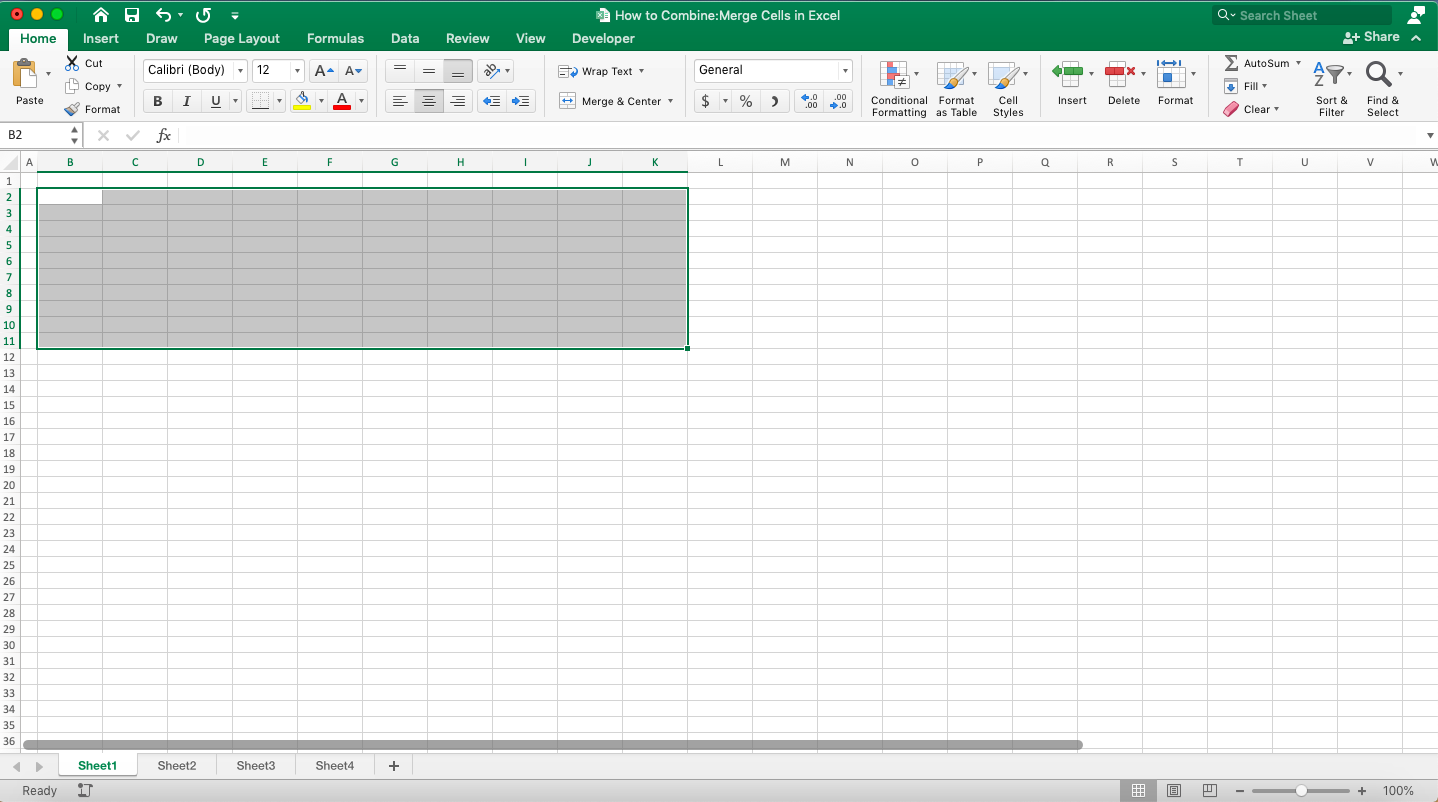Toggle Bold formatting
This screenshot has width=1438, height=802.
(x=158, y=101)
